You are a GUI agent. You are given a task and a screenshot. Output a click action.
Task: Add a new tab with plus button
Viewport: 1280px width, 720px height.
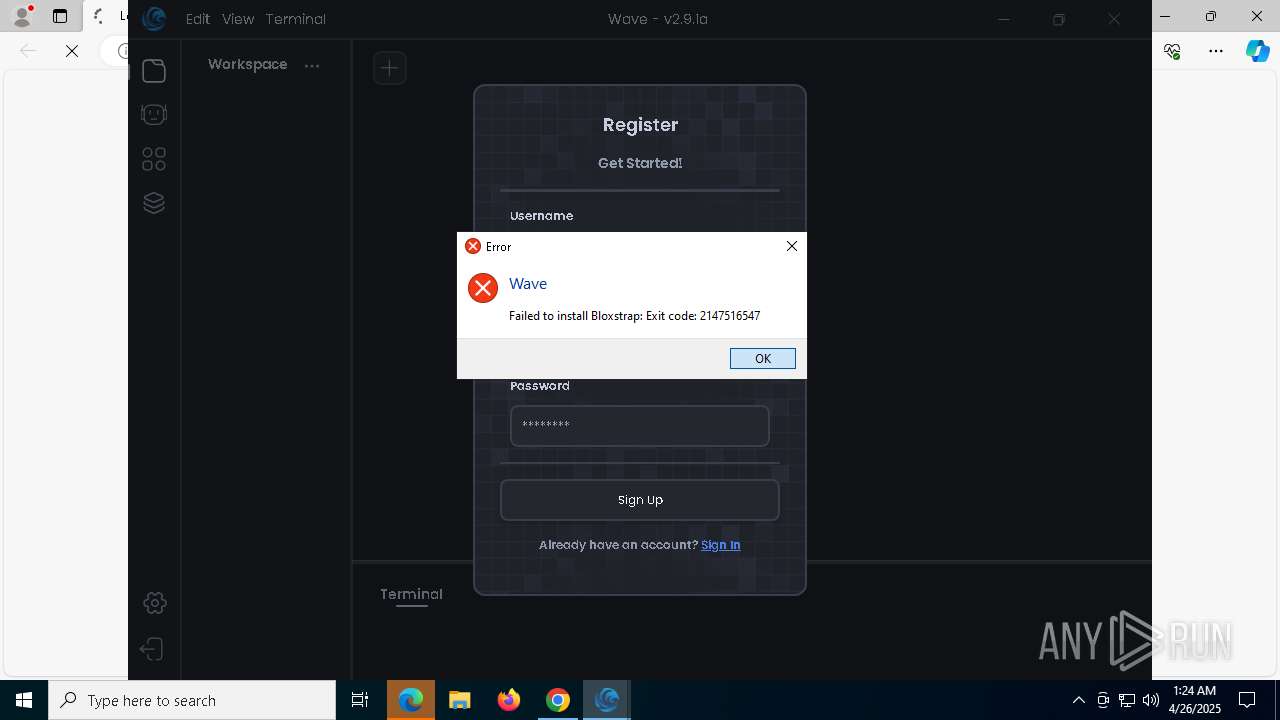point(390,68)
